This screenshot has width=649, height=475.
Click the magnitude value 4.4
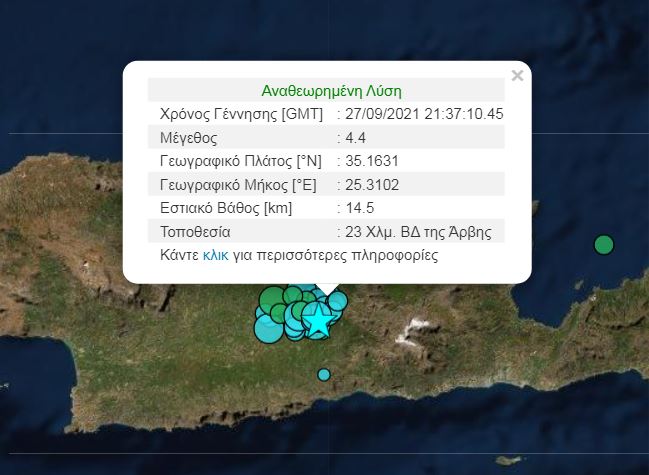click(356, 137)
